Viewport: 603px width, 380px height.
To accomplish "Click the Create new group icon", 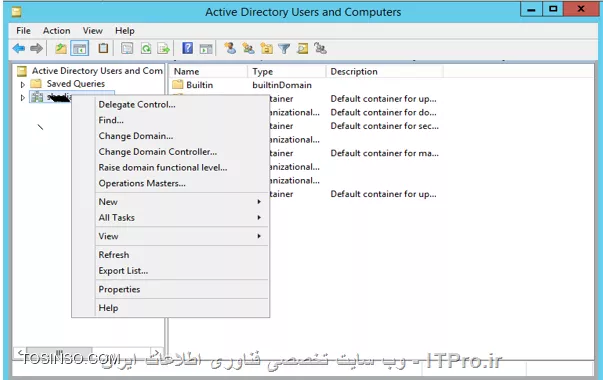I will click(248, 48).
